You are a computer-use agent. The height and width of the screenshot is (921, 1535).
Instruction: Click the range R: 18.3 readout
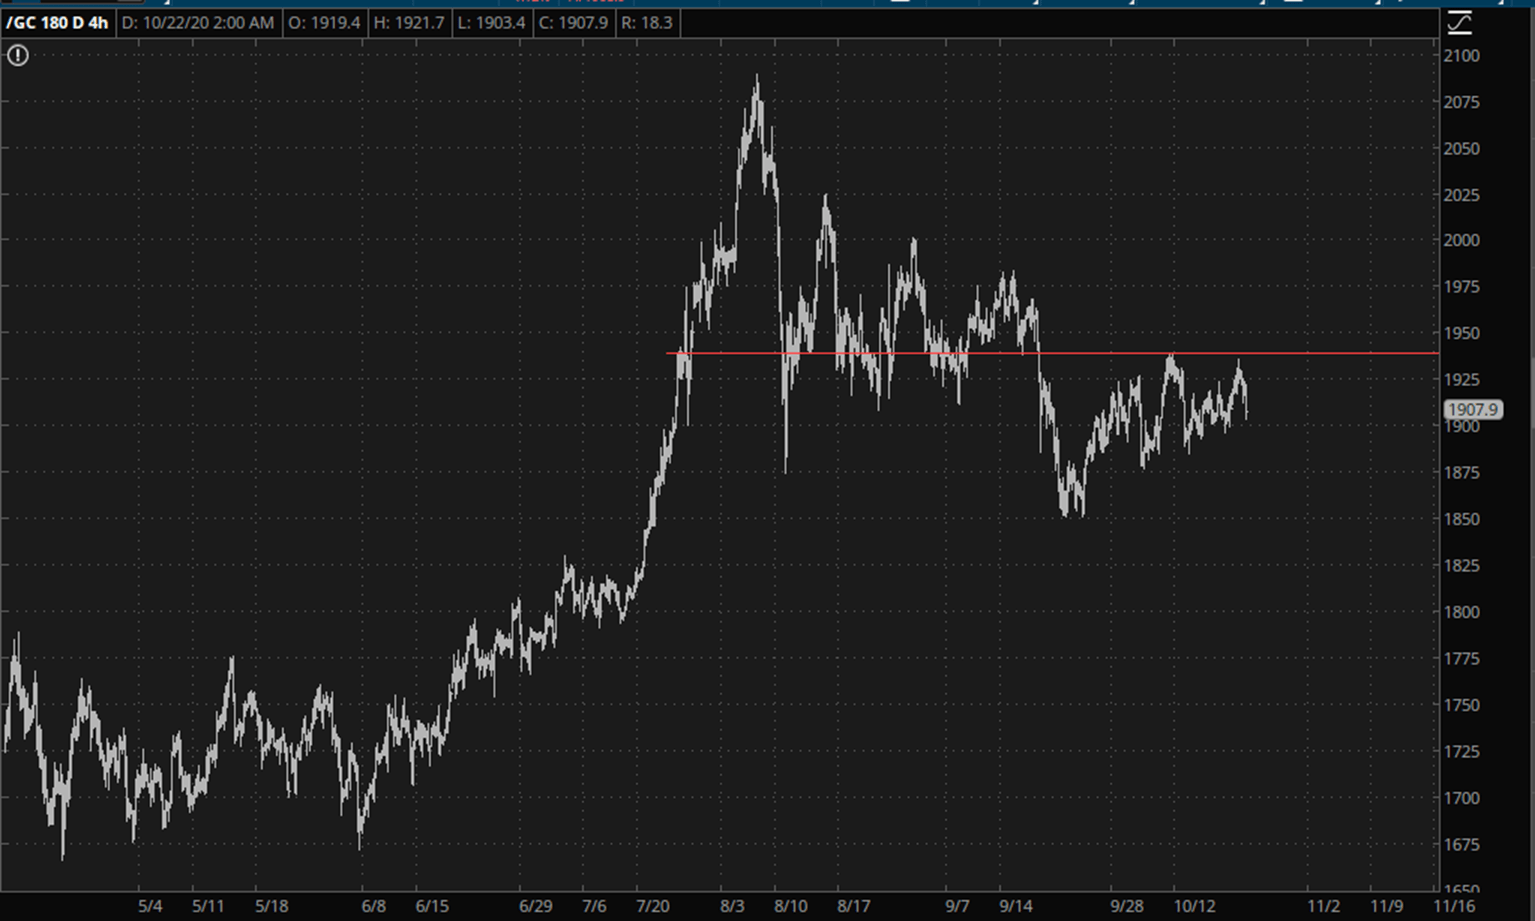pyautogui.click(x=646, y=22)
